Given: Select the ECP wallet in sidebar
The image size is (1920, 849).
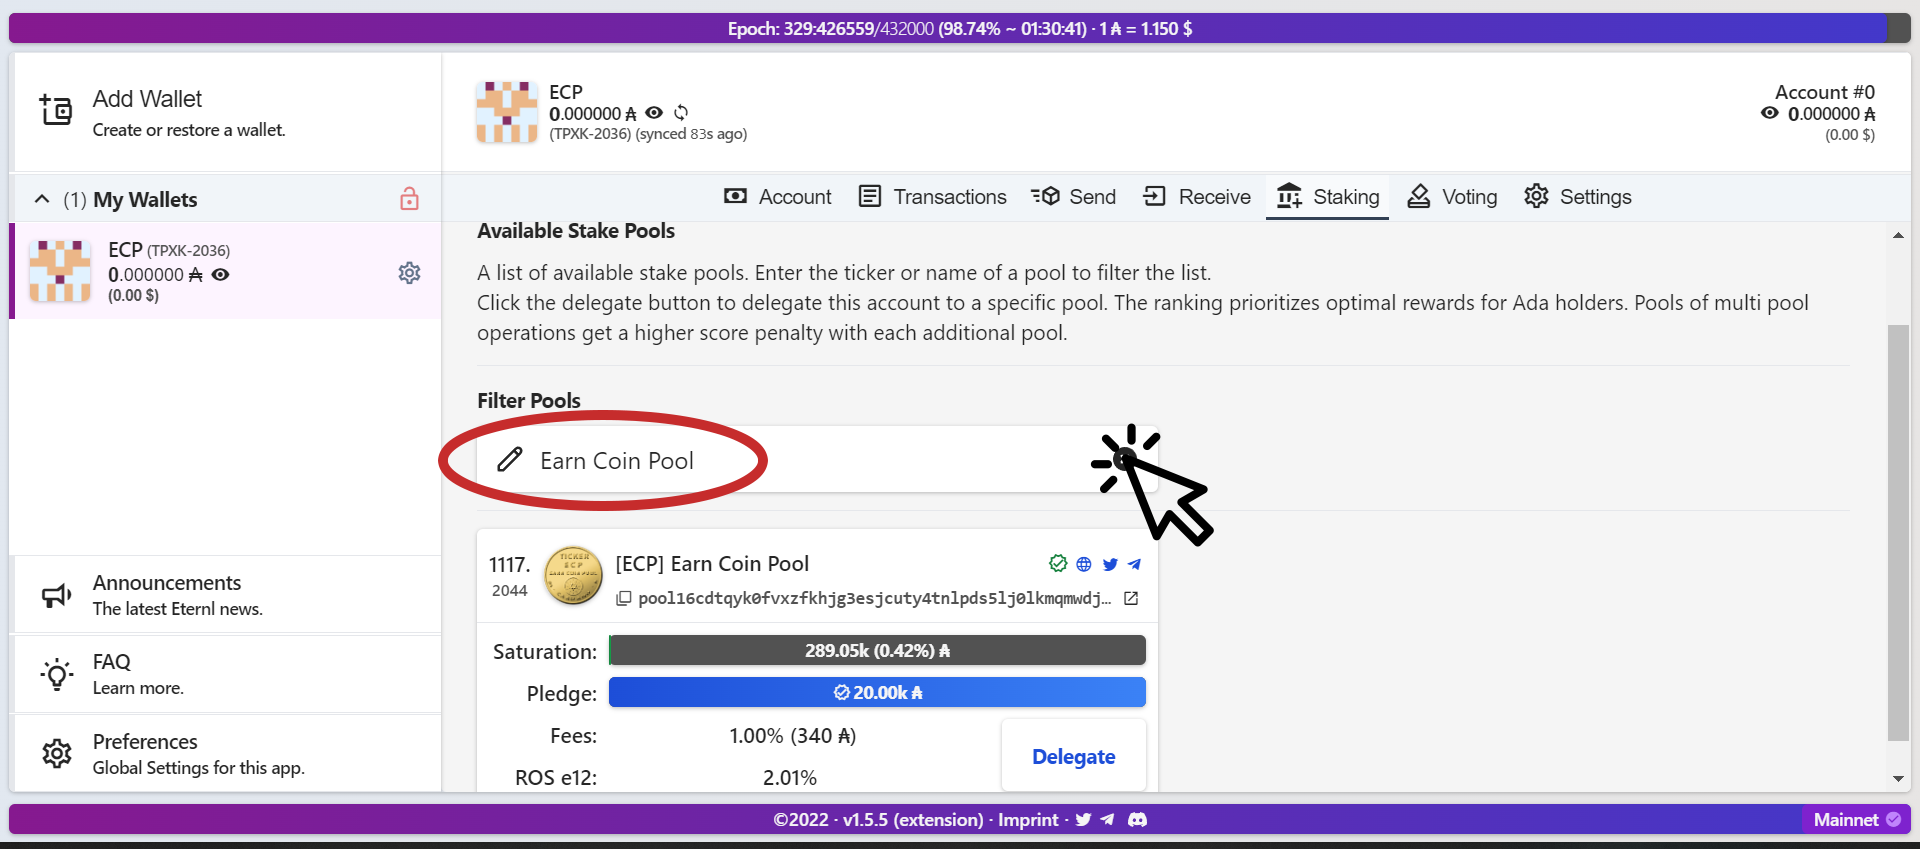Looking at the screenshot, I should [x=226, y=271].
